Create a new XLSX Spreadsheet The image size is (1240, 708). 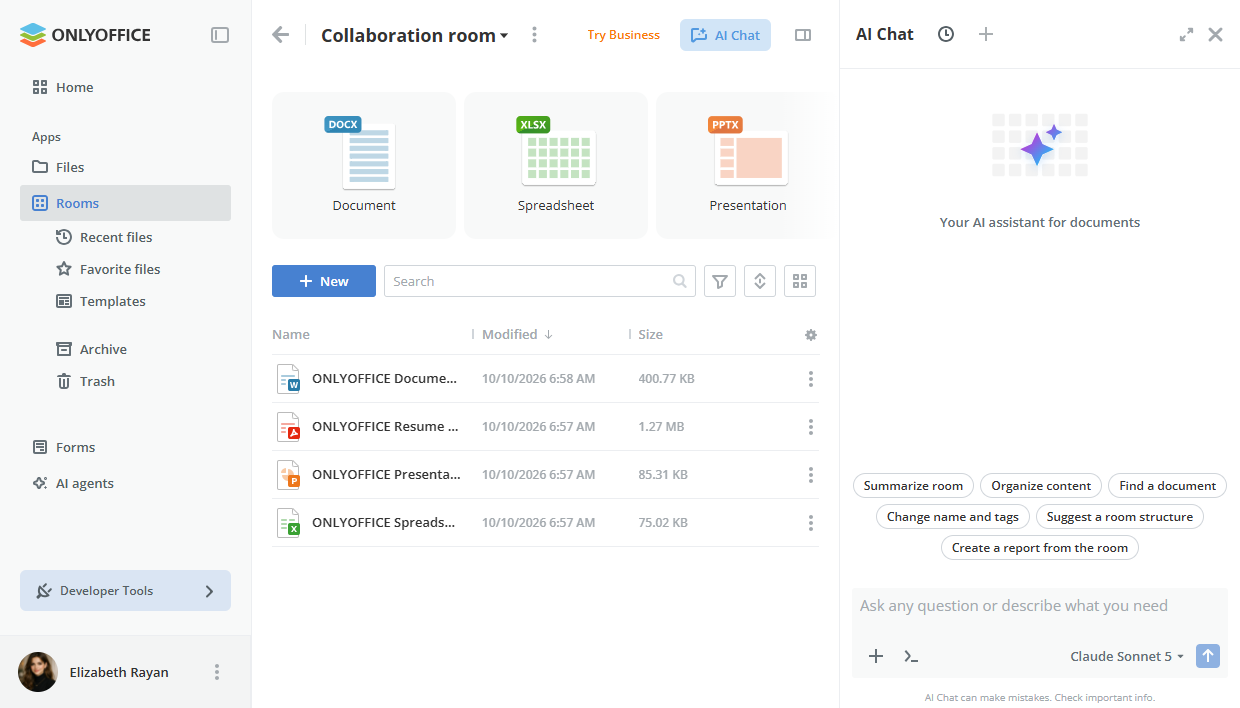[x=556, y=165]
